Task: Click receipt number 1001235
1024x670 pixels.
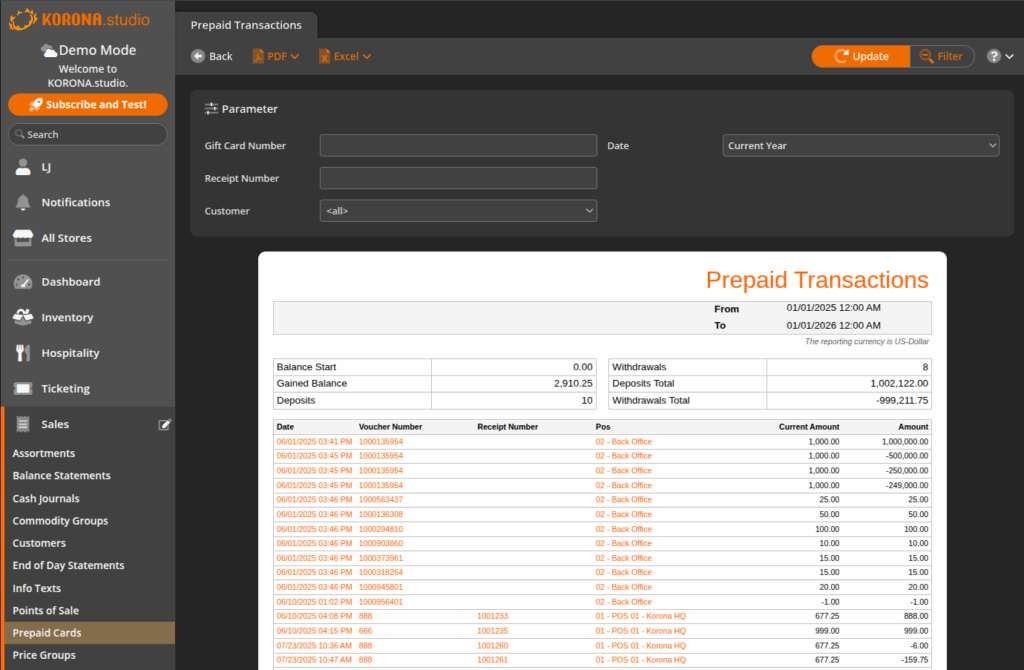Action: point(492,631)
